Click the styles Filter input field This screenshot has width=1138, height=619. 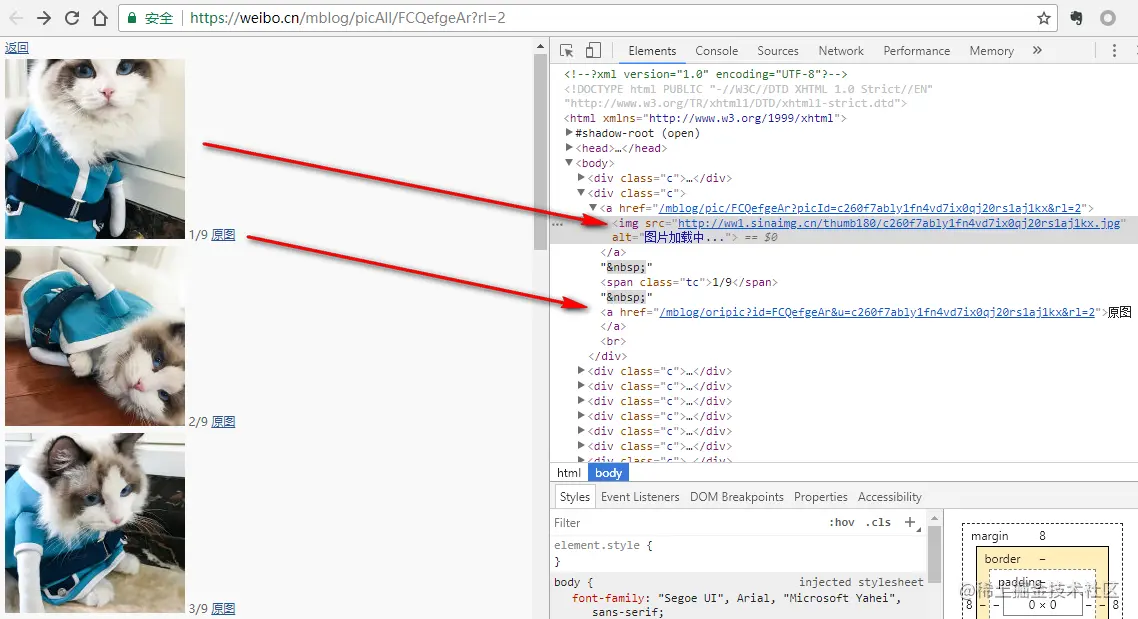pos(686,522)
